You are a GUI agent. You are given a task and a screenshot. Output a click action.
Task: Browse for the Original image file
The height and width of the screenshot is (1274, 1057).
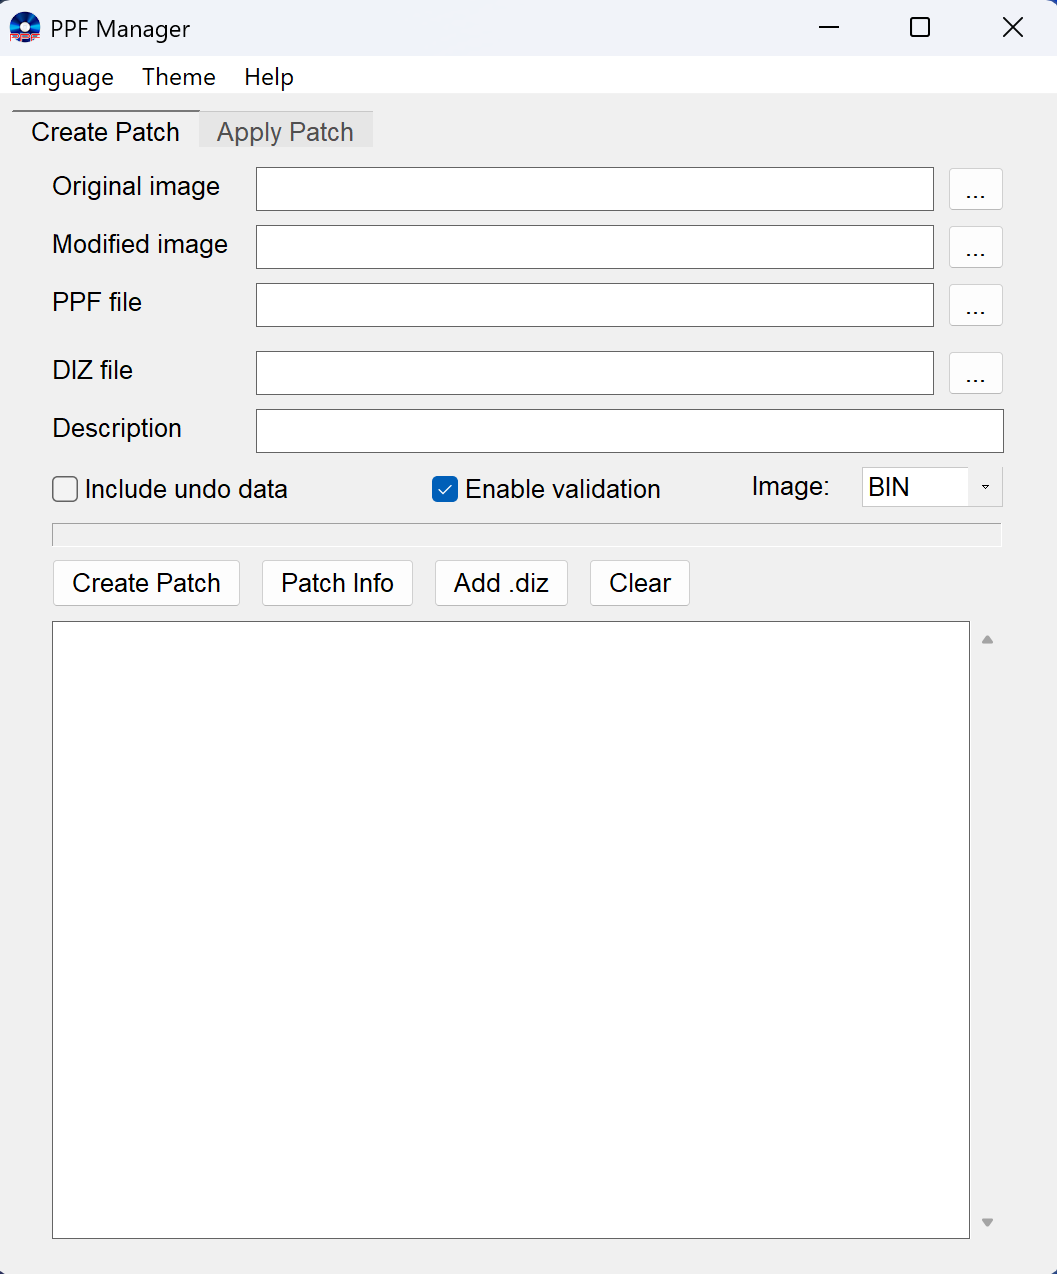pyautogui.click(x=975, y=189)
